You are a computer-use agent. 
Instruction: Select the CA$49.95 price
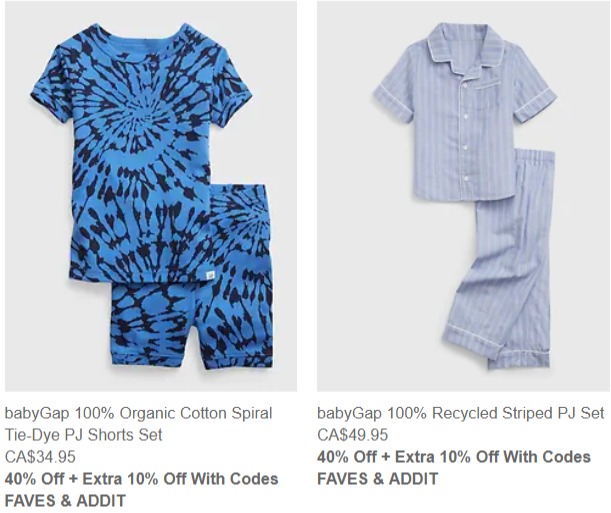353,435
